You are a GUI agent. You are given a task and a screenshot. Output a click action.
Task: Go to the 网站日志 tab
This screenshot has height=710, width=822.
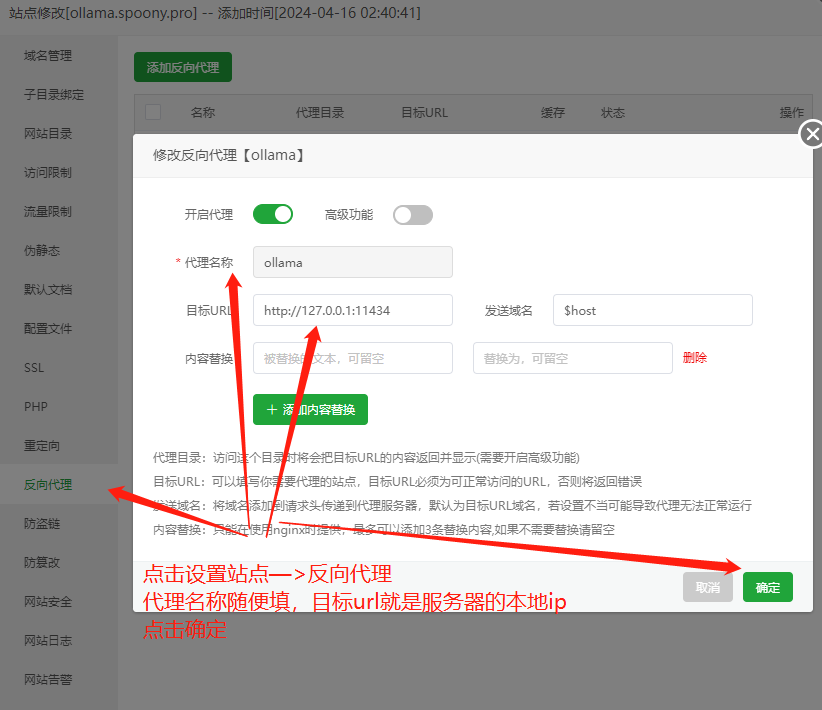click(x=48, y=641)
